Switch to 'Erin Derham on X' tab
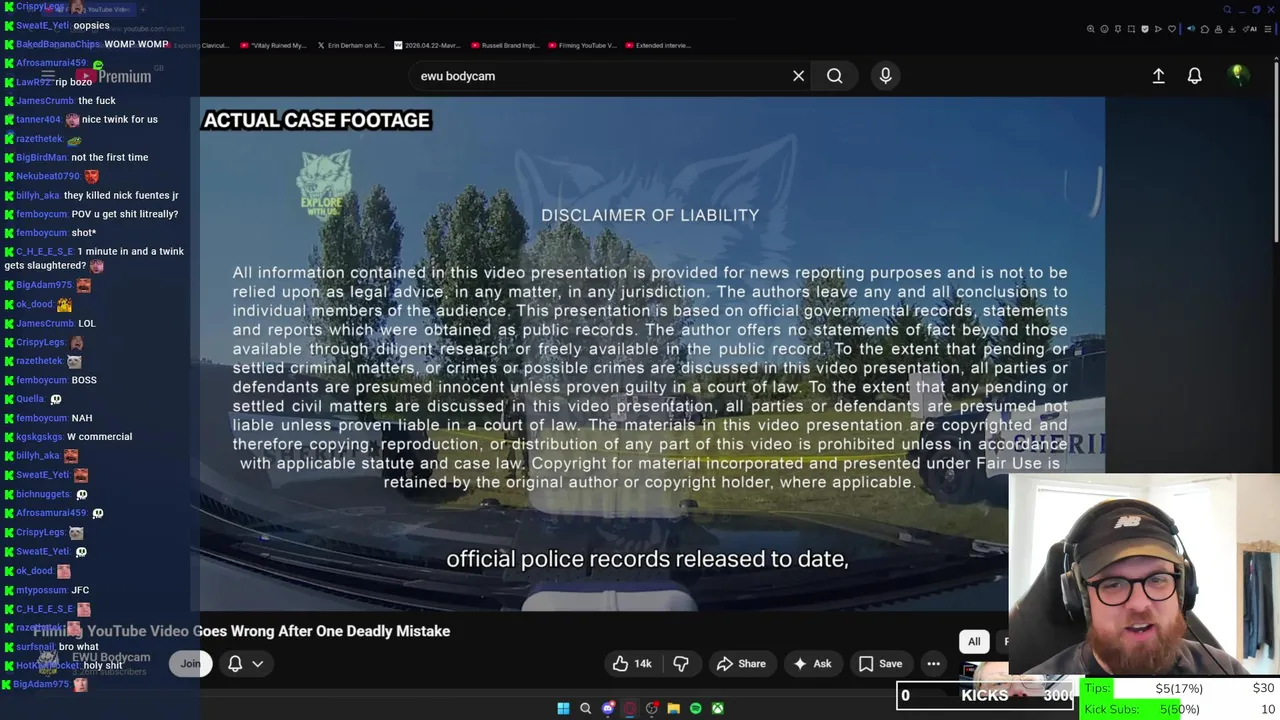 [x=351, y=45]
